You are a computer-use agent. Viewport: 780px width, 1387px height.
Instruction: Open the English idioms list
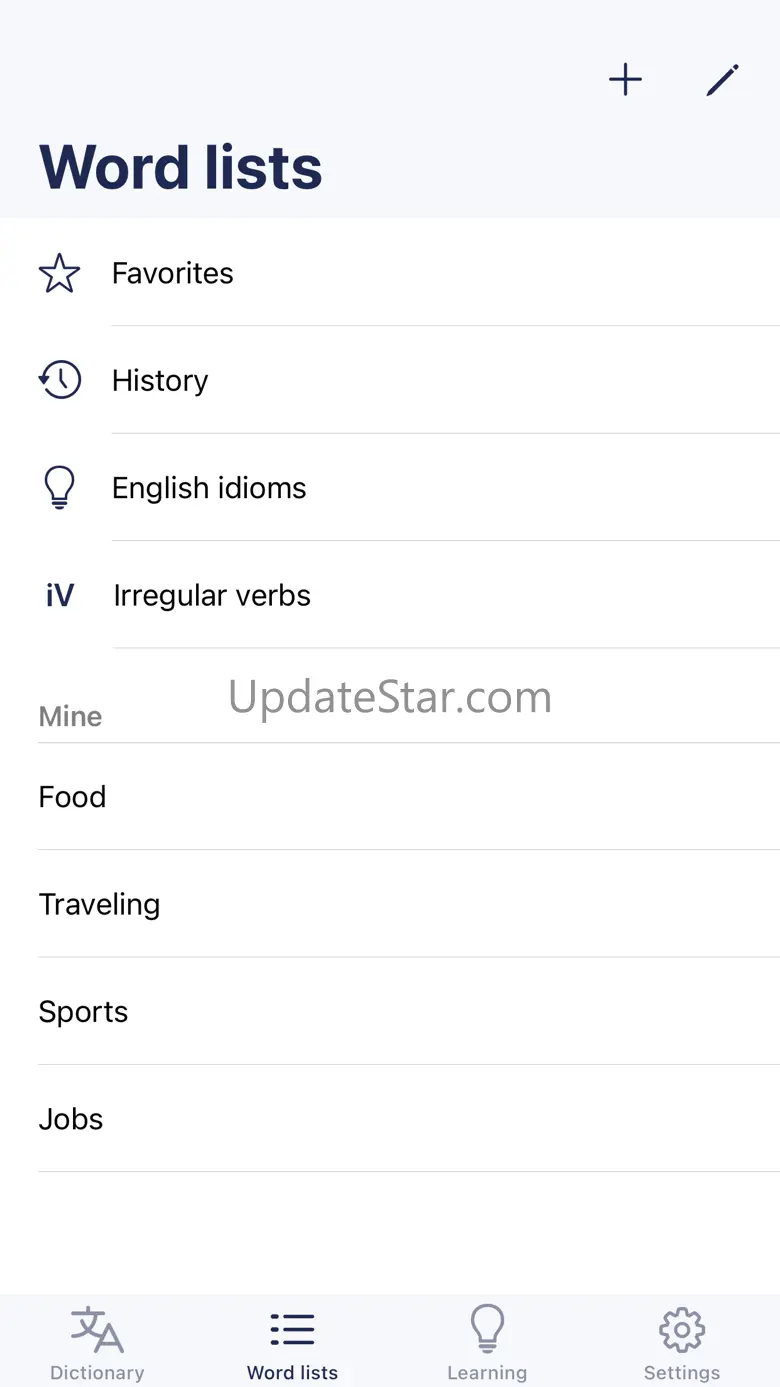click(x=209, y=488)
